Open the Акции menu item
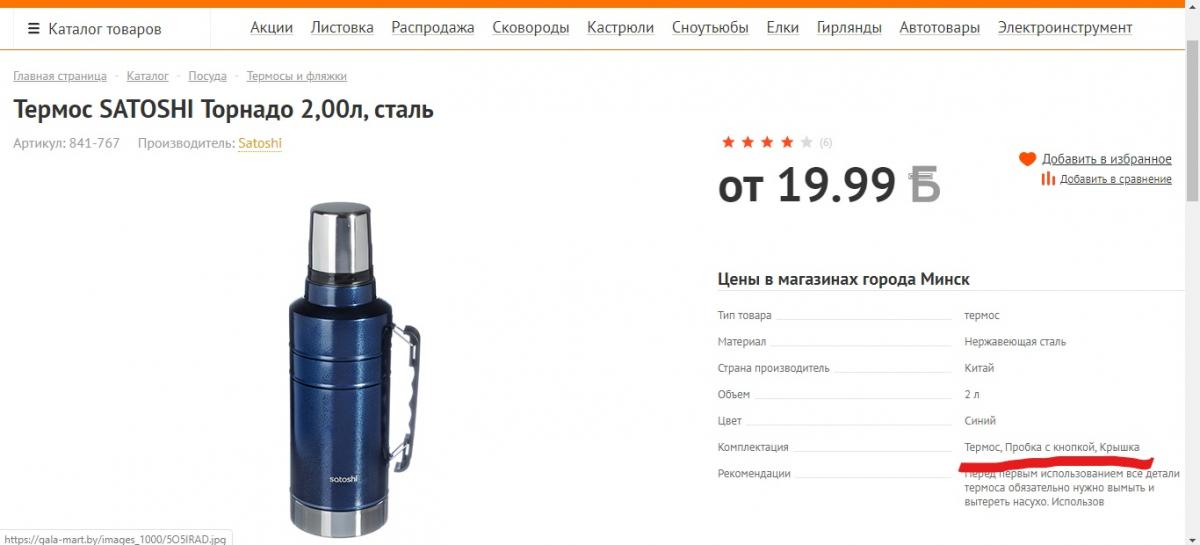The width and height of the screenshot is (1200, 545). (x=271, y=28)
